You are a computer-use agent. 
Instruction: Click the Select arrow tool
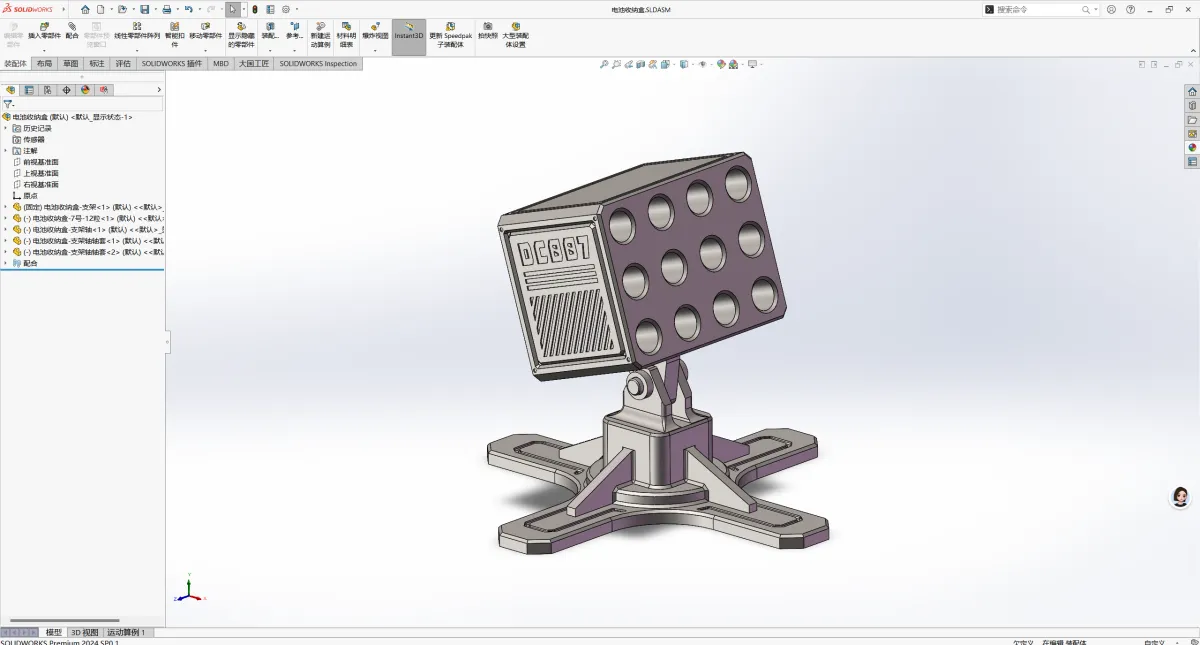point(233,9)
